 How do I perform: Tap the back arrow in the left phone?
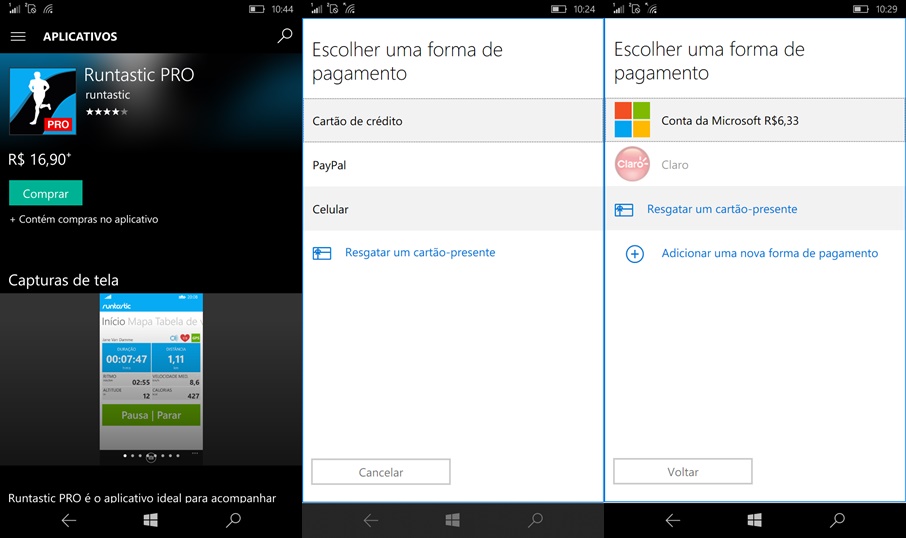[69, 521]
